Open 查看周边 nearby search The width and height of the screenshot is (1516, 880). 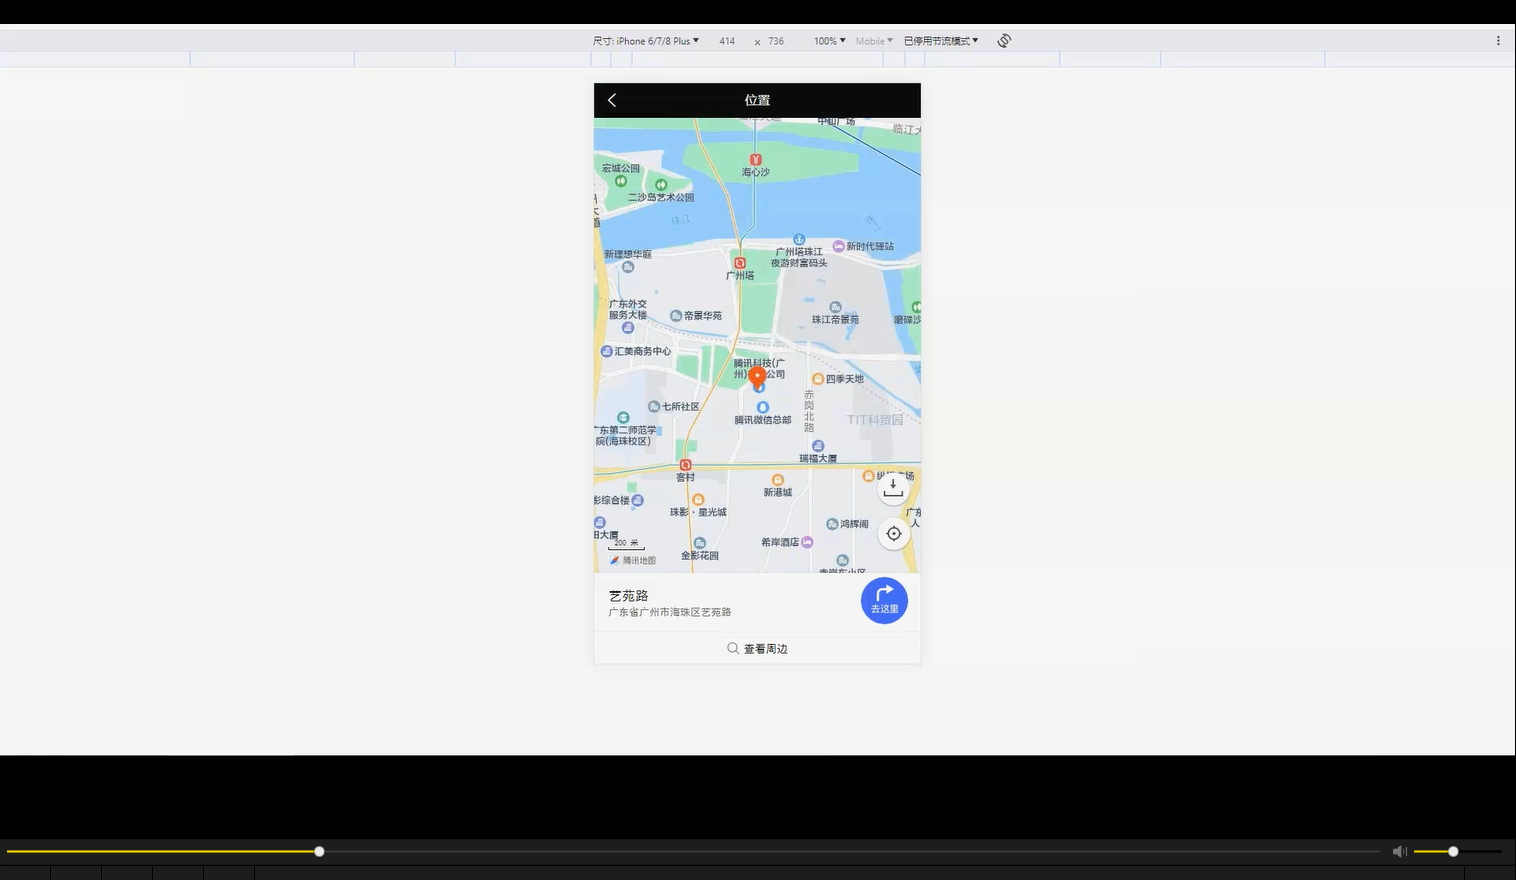757,649
